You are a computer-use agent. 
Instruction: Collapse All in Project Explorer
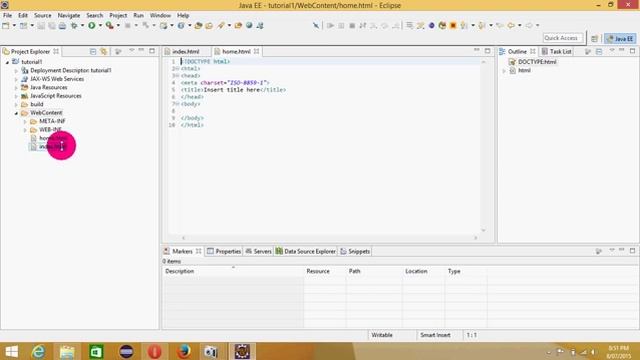click(x=93, y=51)
